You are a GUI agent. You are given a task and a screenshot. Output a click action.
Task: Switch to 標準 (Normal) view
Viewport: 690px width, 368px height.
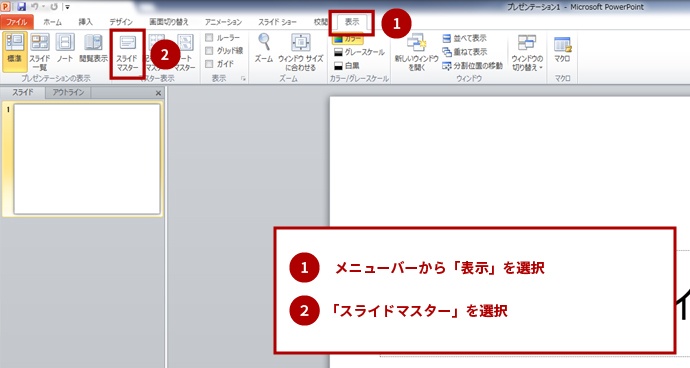click(15, 52)
